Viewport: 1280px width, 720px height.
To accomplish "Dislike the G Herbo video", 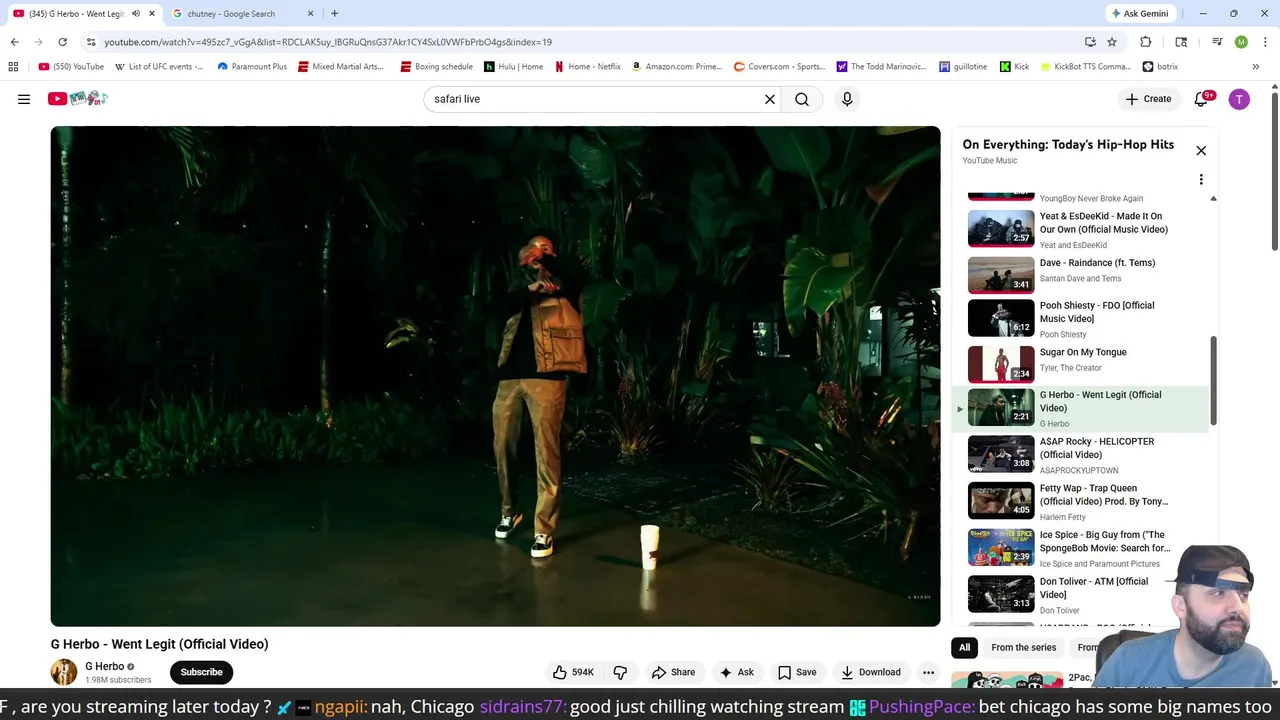I will [x=620, y=672].
